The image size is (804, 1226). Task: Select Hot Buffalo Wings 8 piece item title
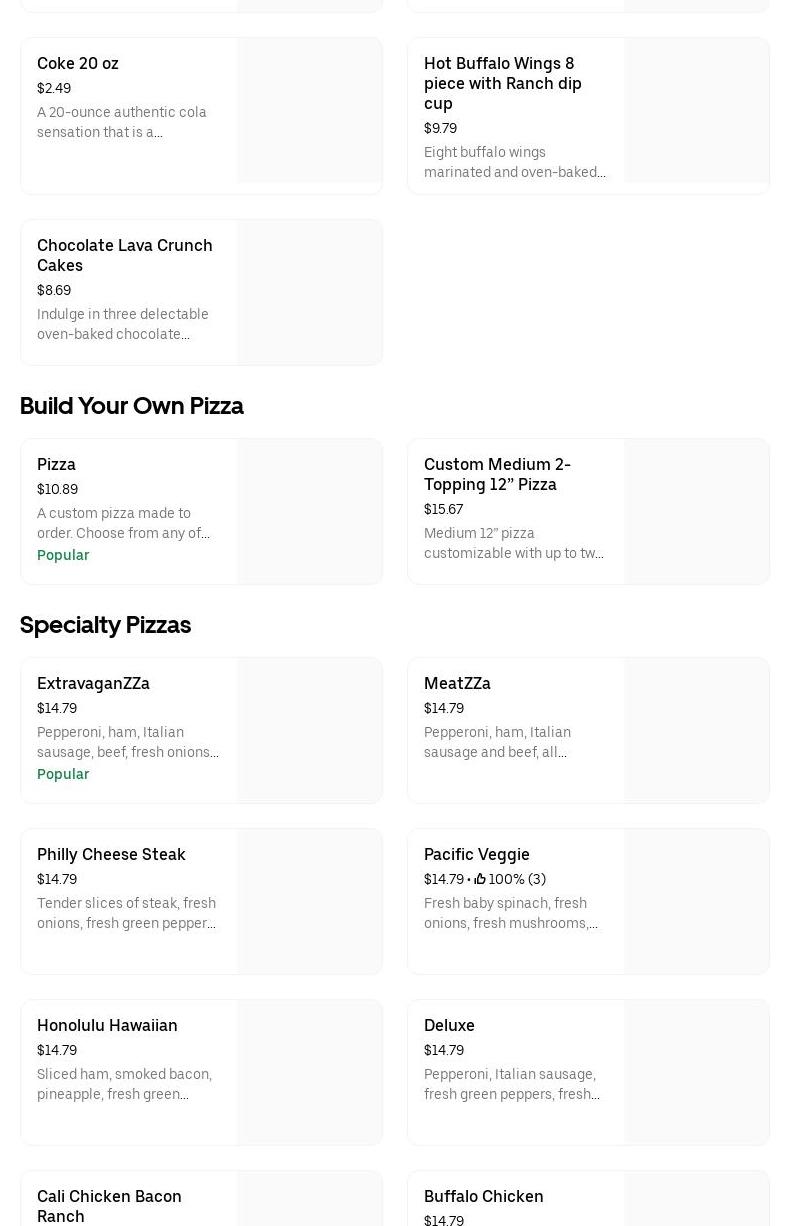502,83
